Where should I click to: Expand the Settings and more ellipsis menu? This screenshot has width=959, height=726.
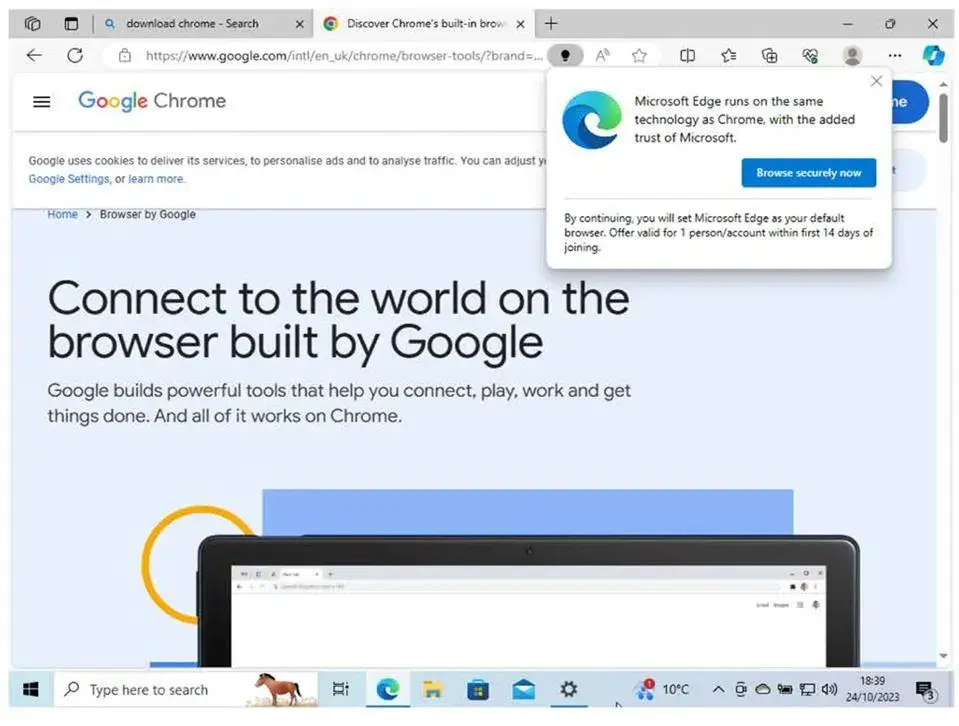tap(894, 56)
